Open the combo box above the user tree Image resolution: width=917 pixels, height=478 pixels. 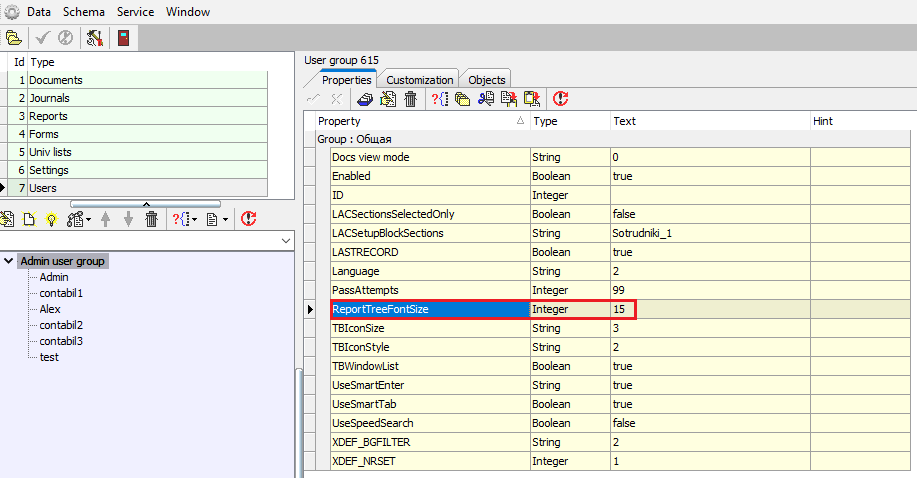286,240
